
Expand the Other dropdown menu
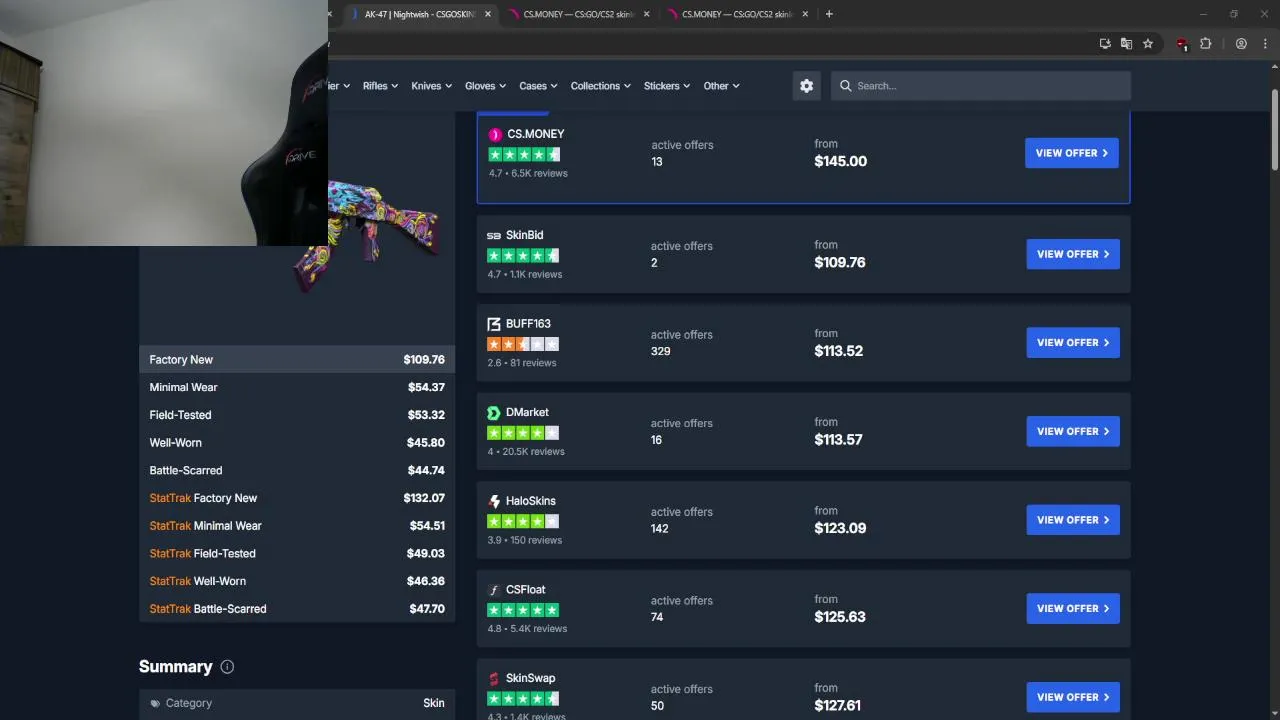tap(721, 86)
